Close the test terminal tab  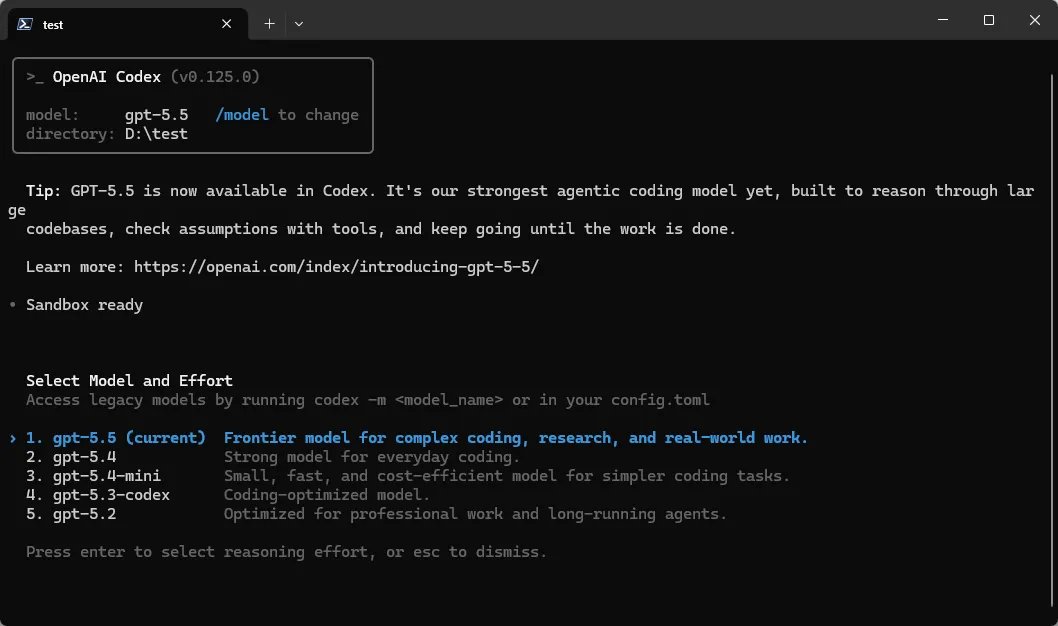[x=227, y=24]
